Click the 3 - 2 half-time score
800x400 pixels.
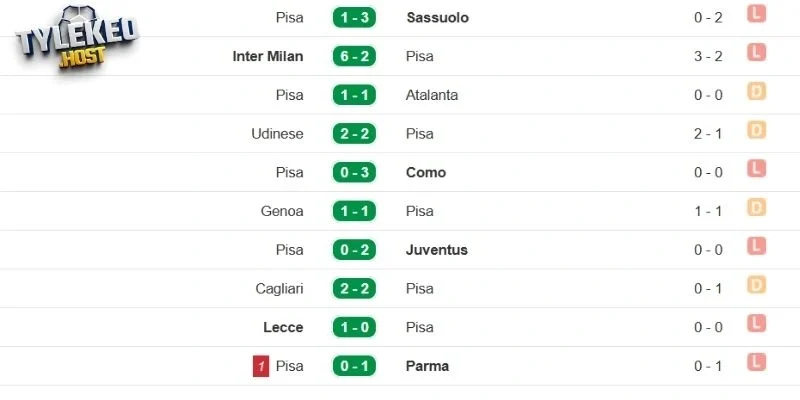point(710,56)
